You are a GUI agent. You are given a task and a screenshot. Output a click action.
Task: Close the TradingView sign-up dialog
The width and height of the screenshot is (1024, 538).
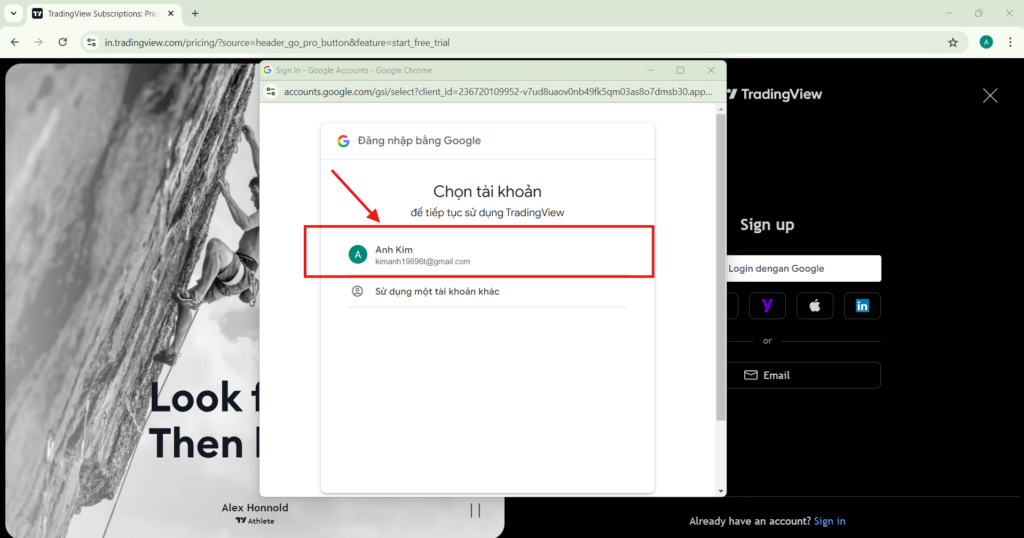(990, 95)
